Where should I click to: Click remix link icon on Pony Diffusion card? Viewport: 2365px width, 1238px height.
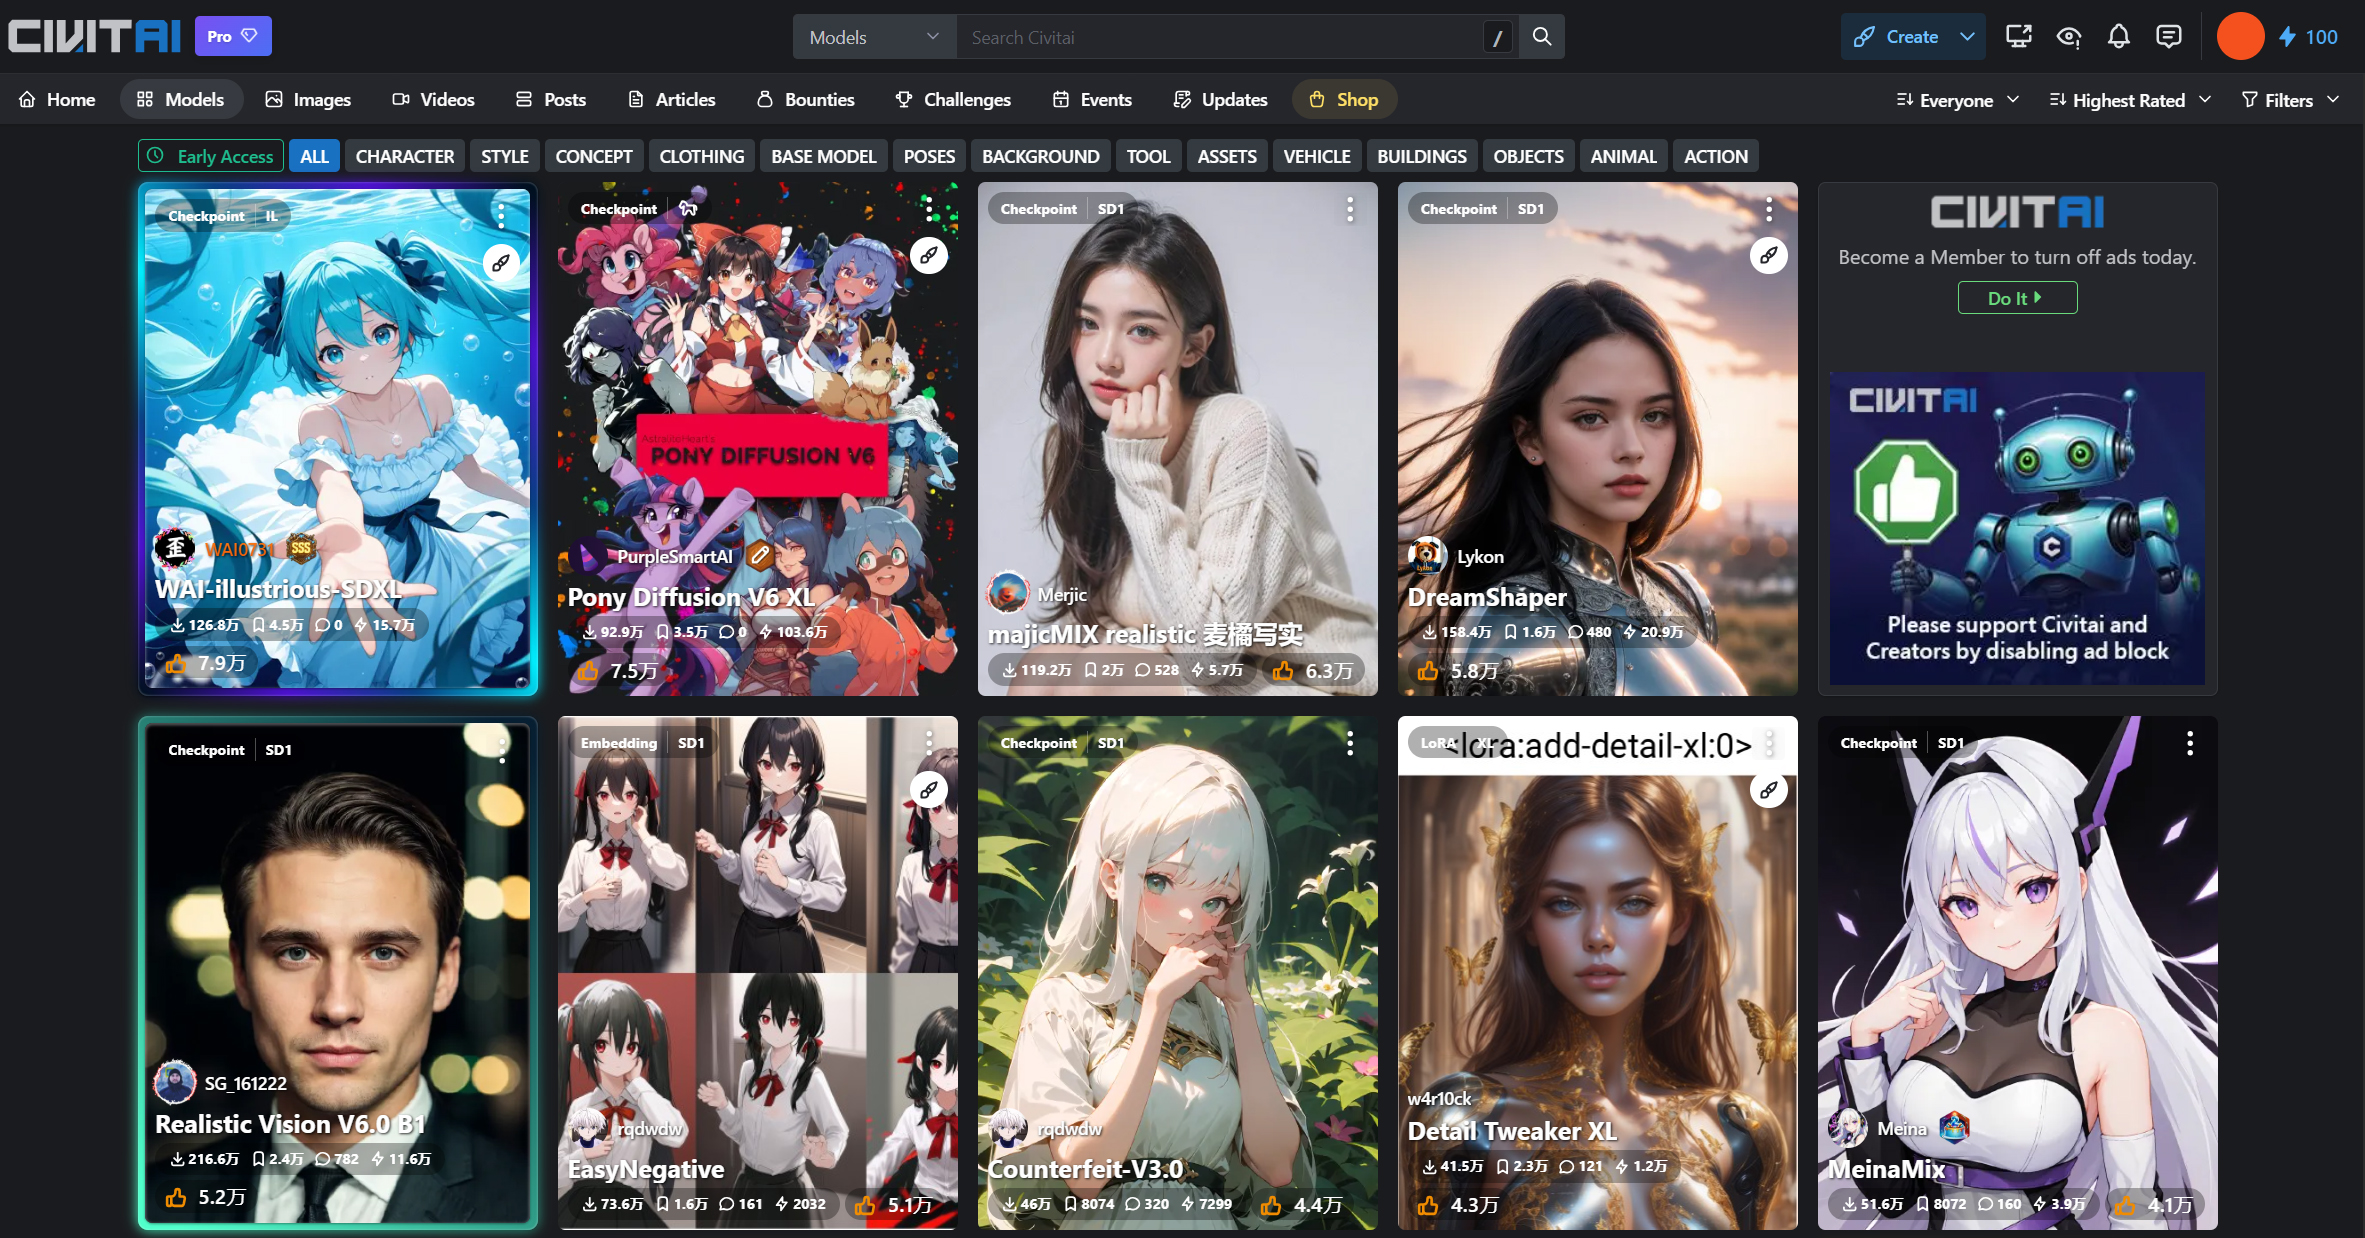[x=929, y=255]
